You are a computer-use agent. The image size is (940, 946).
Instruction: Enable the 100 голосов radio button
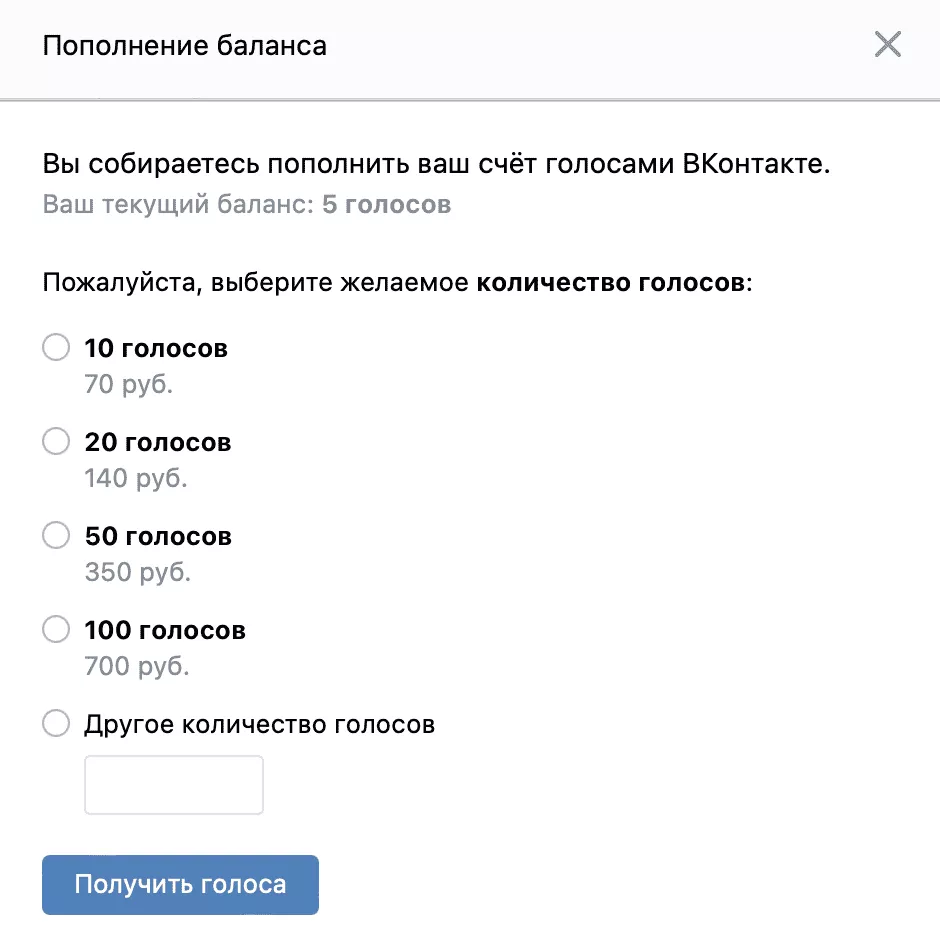(x=56, y=630)
